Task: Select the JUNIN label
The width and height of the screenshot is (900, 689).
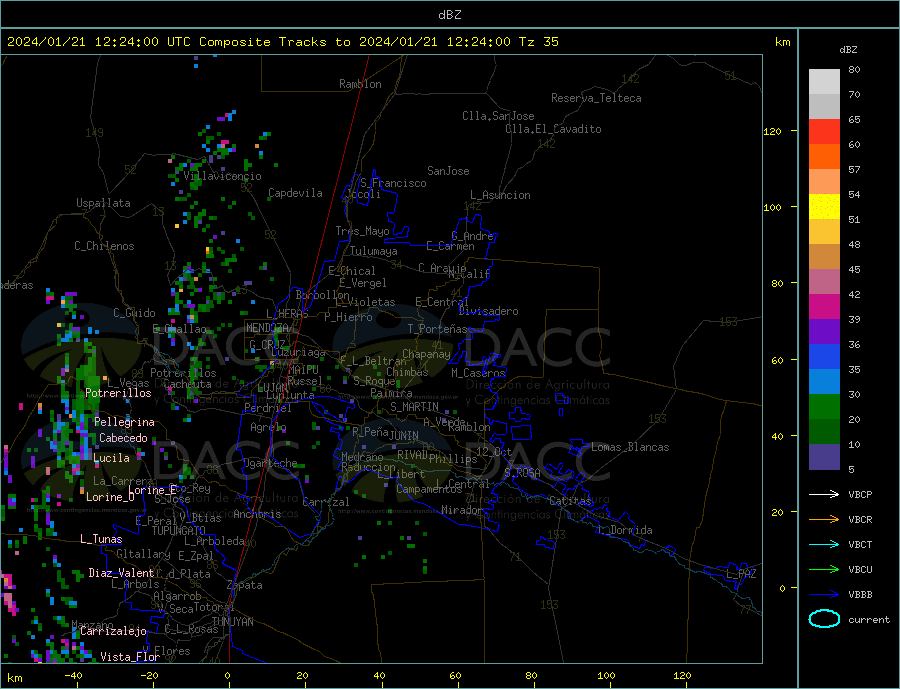Action: click(404, 436)
